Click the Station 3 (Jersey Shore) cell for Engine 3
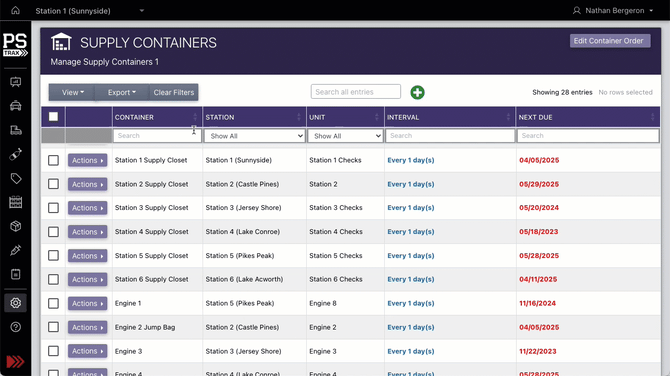The image size is (670, 376). [243, 351]
